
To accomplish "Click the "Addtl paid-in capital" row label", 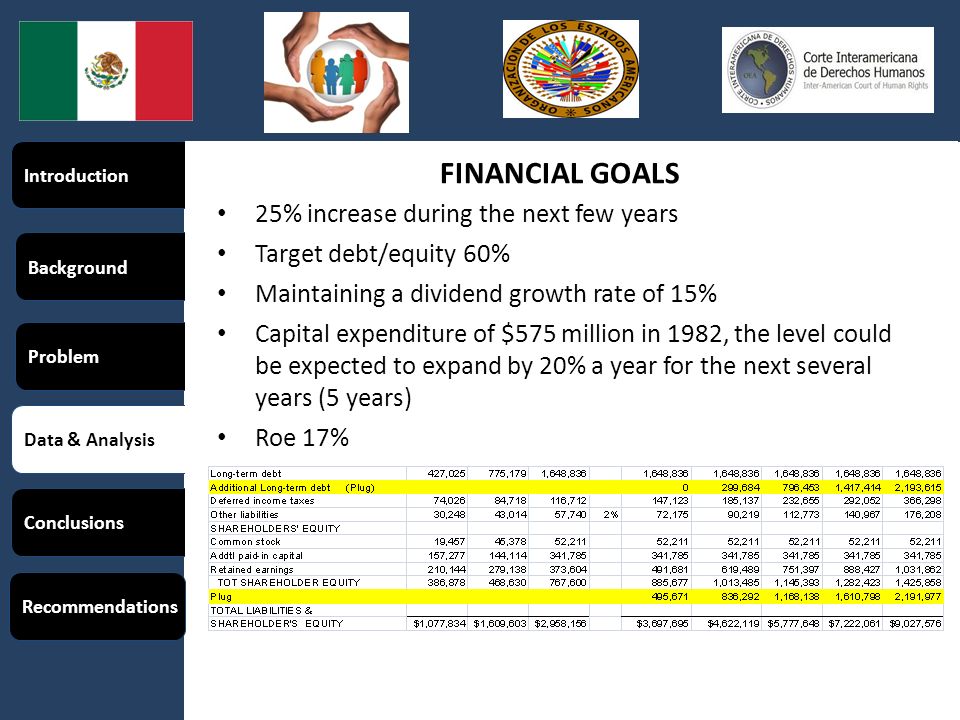I will coord(257,556).
